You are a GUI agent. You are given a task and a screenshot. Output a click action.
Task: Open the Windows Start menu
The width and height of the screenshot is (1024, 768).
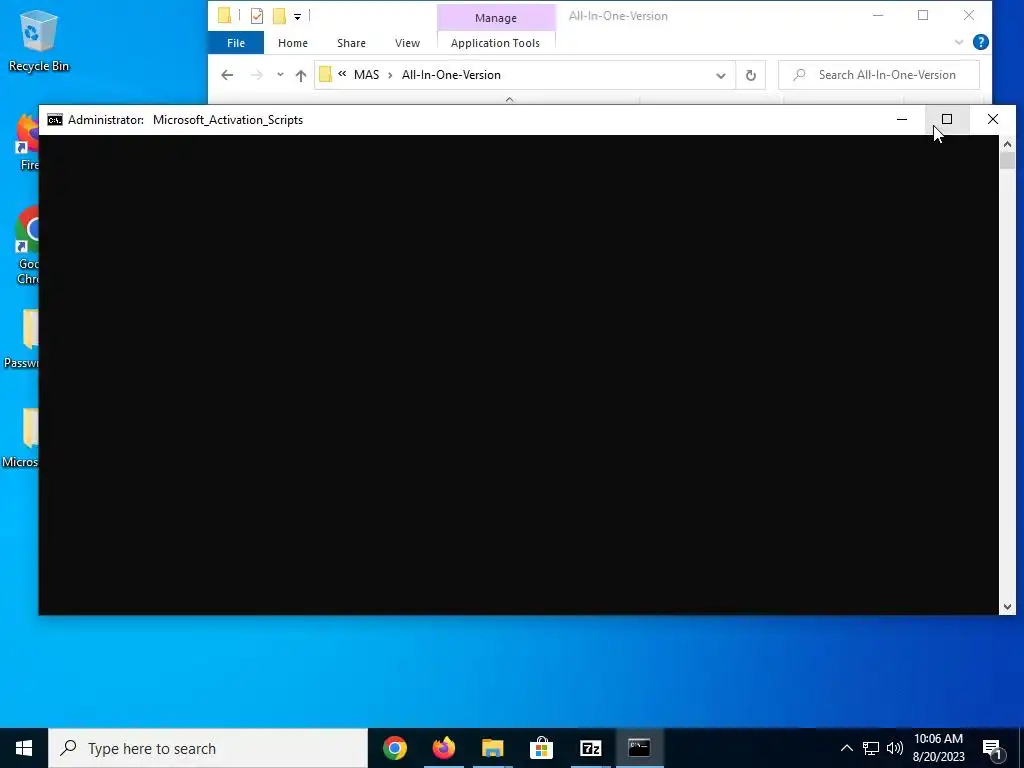coord(24,748)
